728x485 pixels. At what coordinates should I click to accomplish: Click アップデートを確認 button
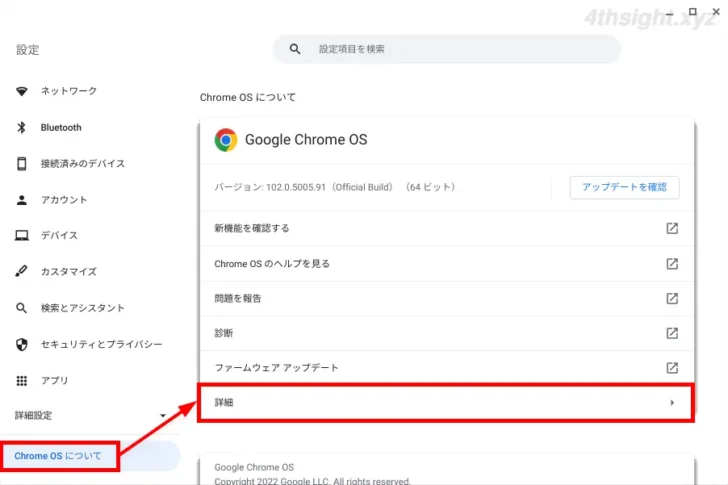[624, 187]
